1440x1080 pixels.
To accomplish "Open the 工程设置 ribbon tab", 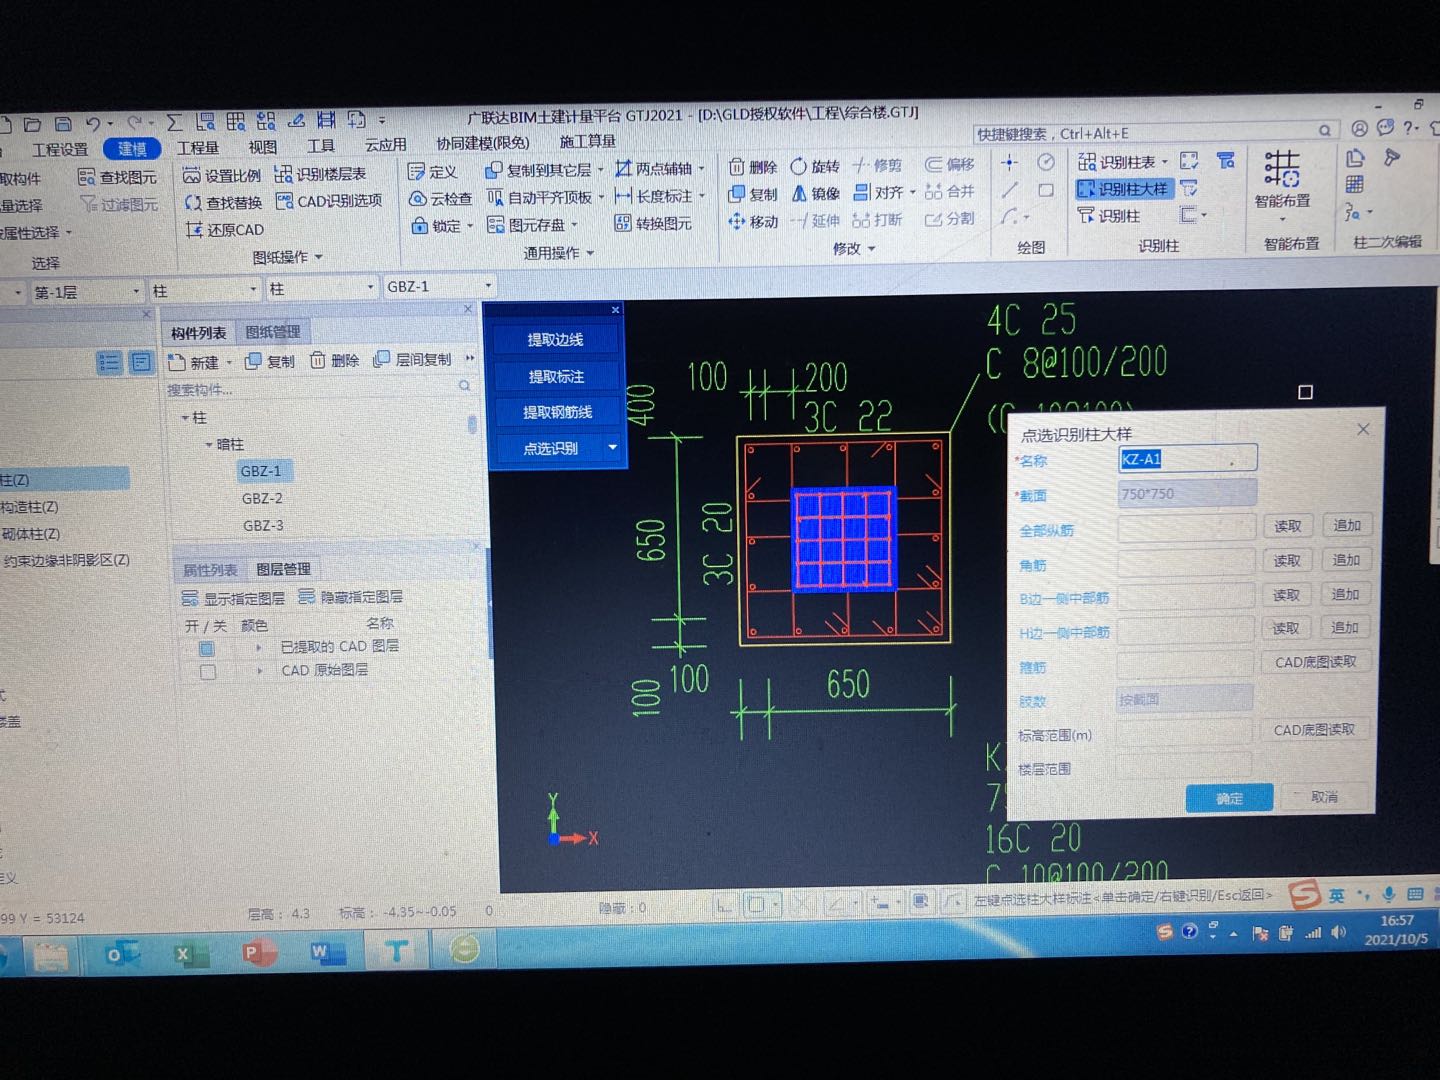I will 60,150.
